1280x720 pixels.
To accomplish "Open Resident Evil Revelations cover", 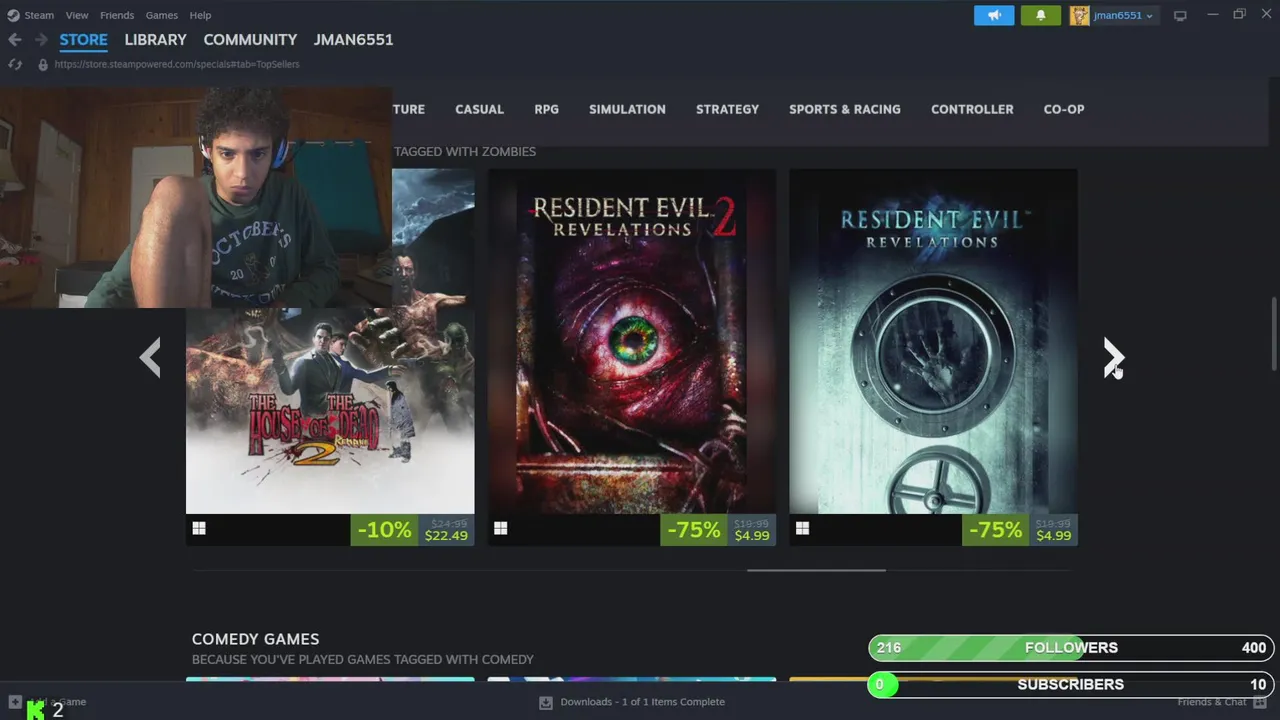I will 933,341.
